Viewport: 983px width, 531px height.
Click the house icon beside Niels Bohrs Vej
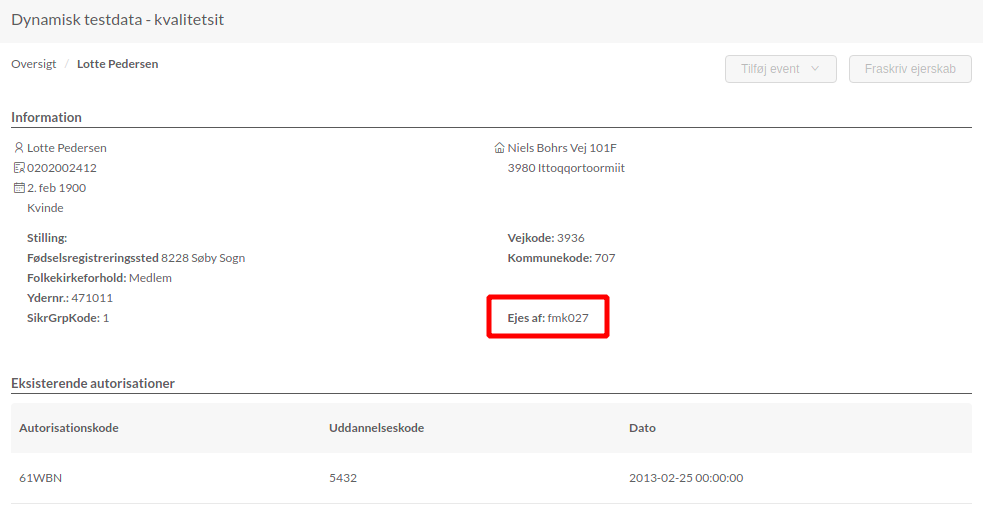(499, 148)
